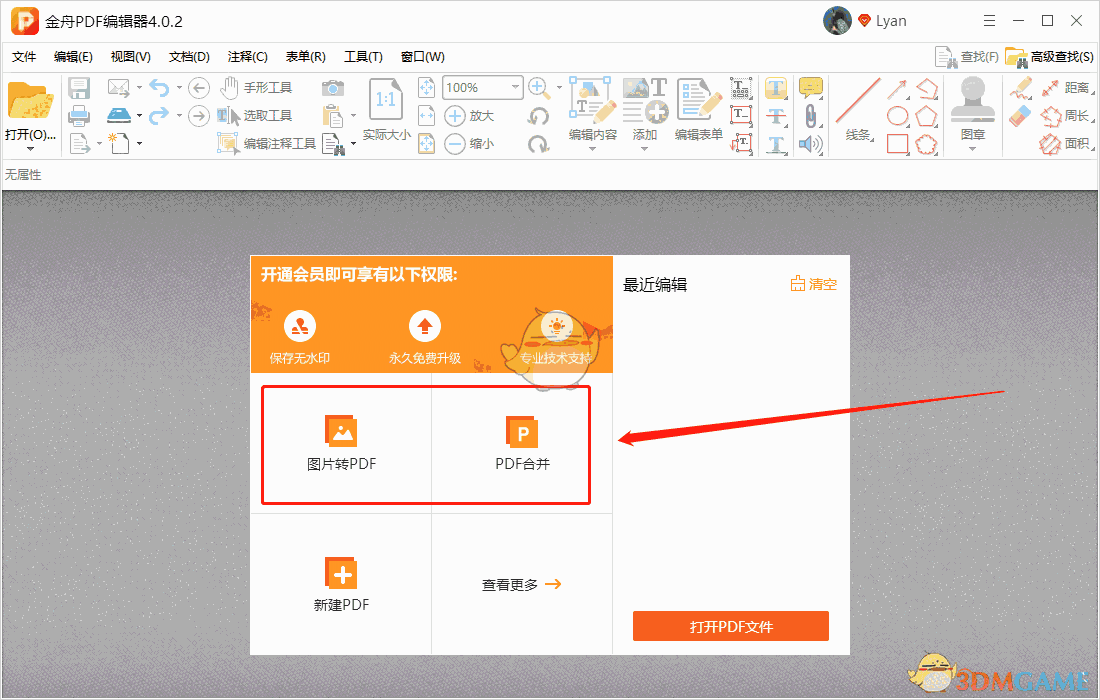Image resolution: width=1100 pixels, height=700 pixels.
Task: Open the 注释(C) menu
Action: point(246,56)
